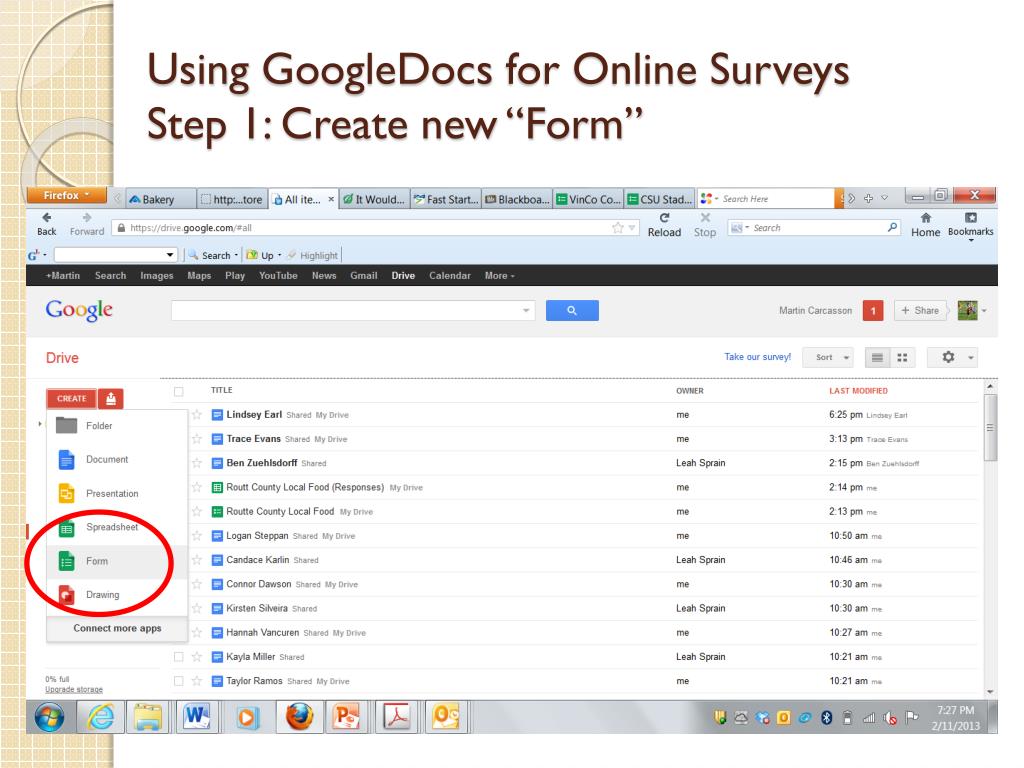The height and width of the screenshot is (768, 1024).
Task: Click the spreadsheet icon for Routt County Responses
Action: (x=217, y=487)
